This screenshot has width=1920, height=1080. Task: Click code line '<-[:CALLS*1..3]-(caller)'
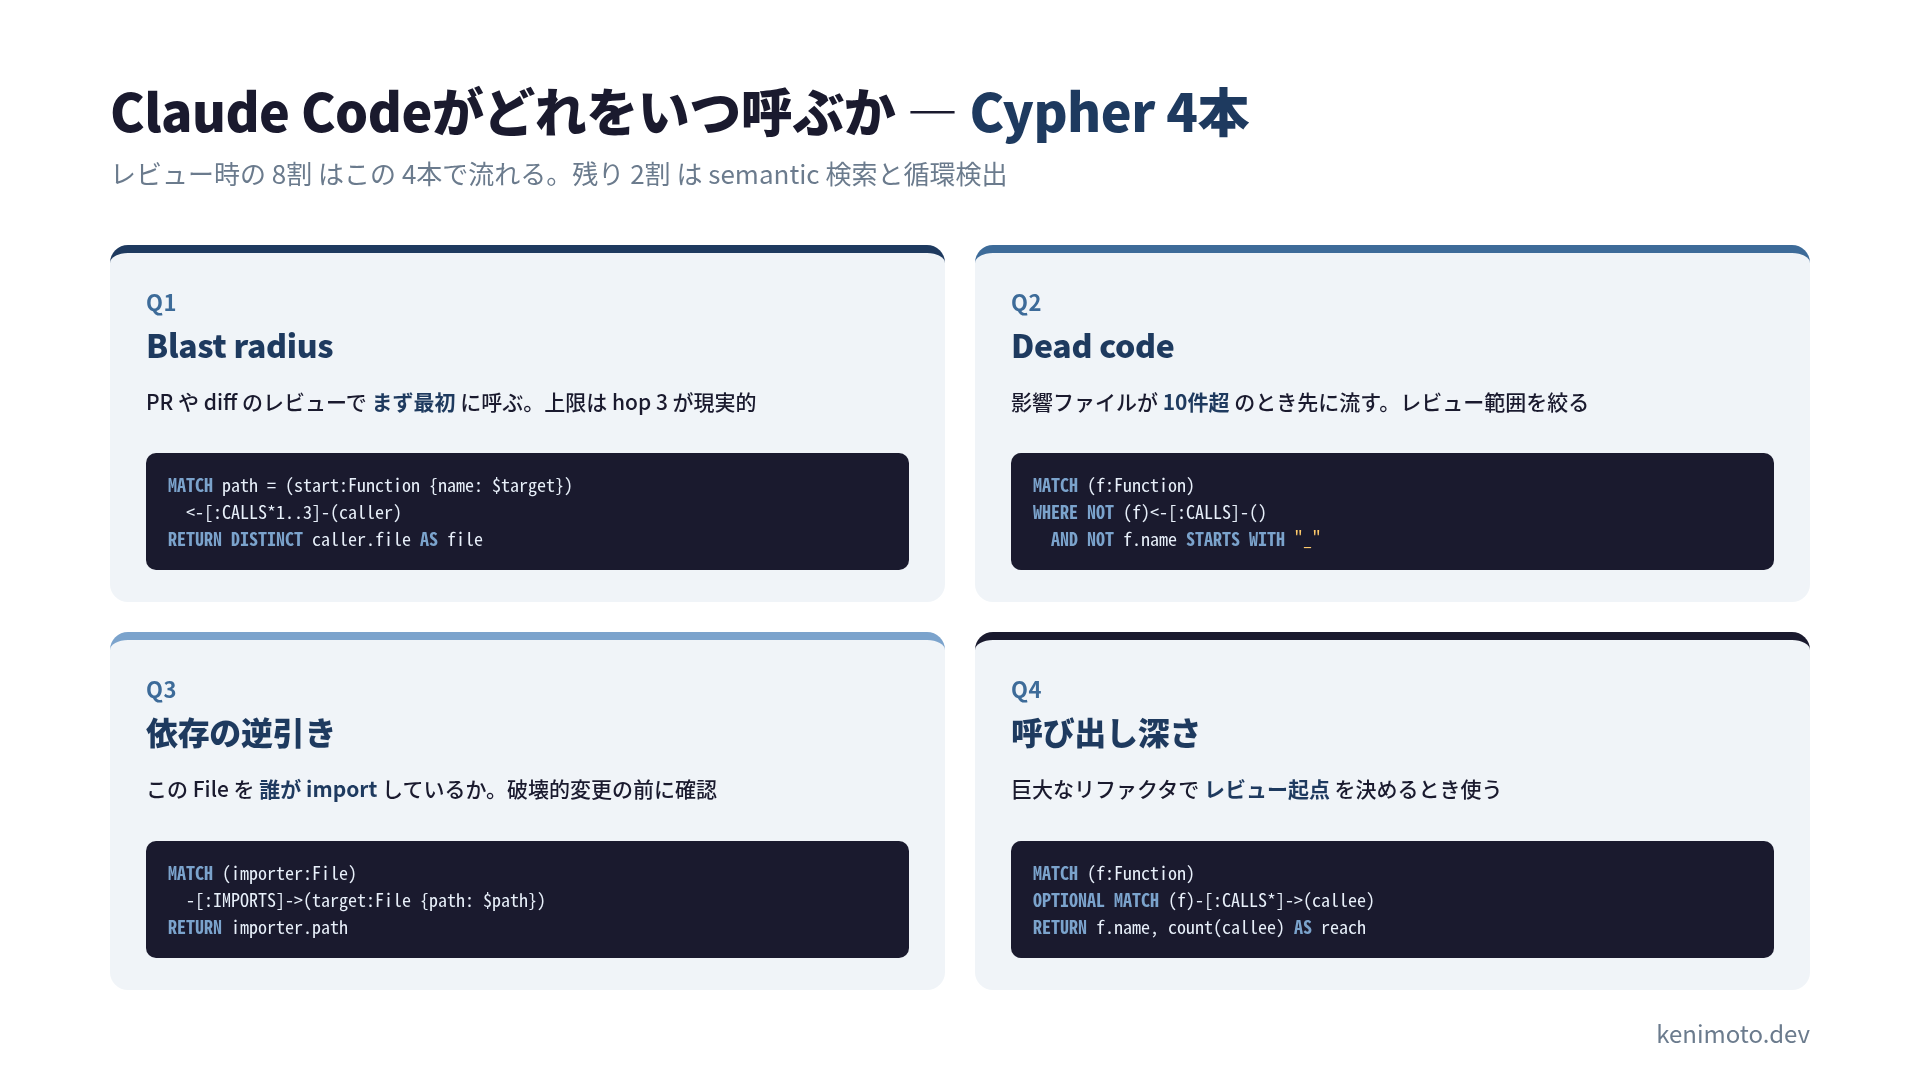pos(293,513)
